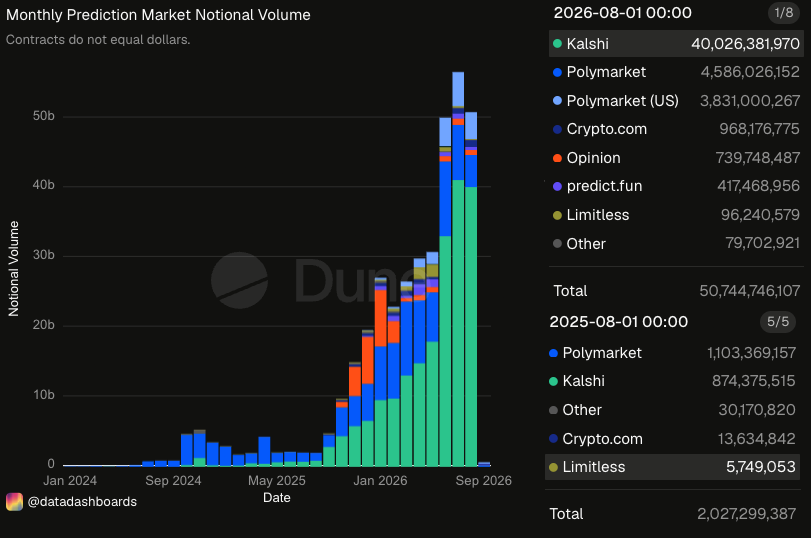Select the predict.fun legend row
This screenshot has width=811, height=538.
(676, 186)
